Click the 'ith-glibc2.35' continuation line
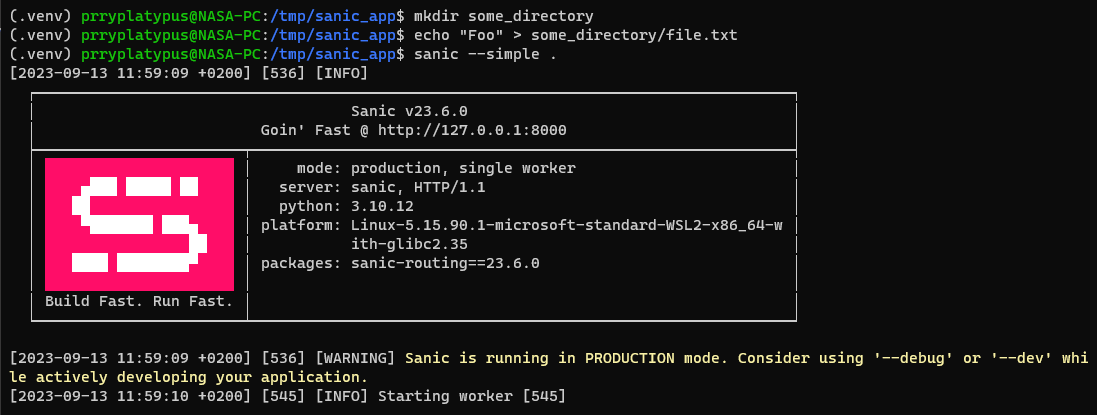This screenshot has height=415, width=1097. click(409, 244)
